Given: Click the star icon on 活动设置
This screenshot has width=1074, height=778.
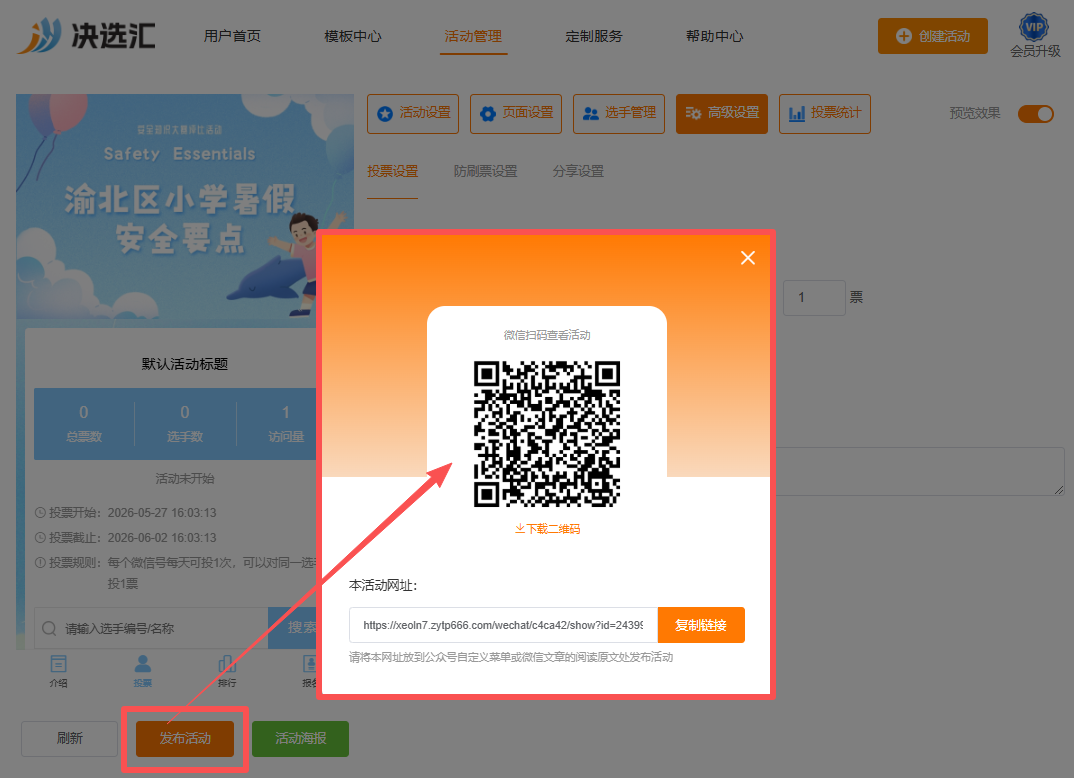Looking at the screenshot, I should [385, 114].
